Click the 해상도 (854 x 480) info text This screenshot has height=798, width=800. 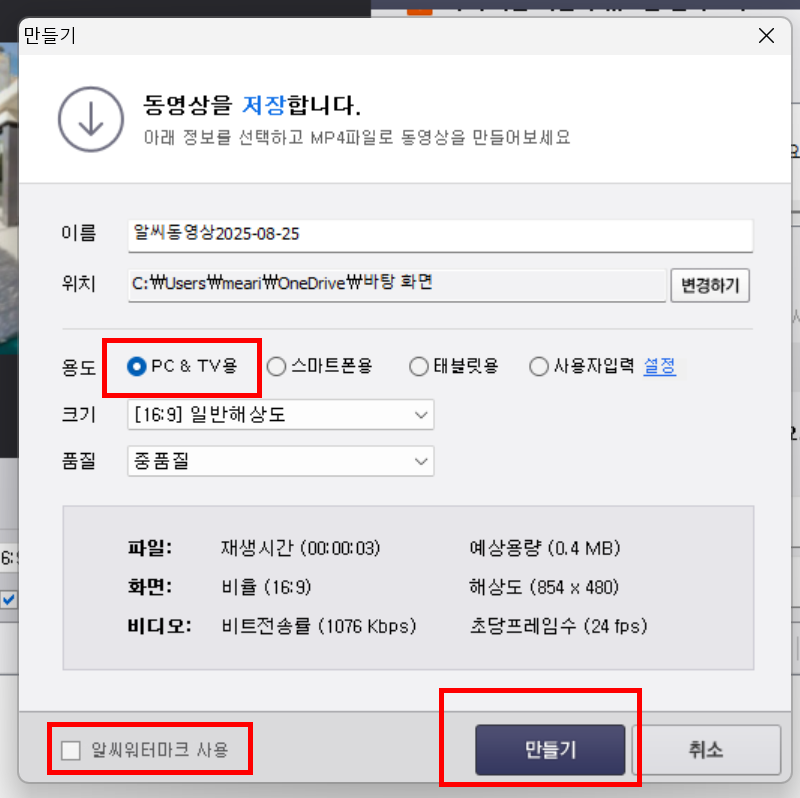click(544, 587)
